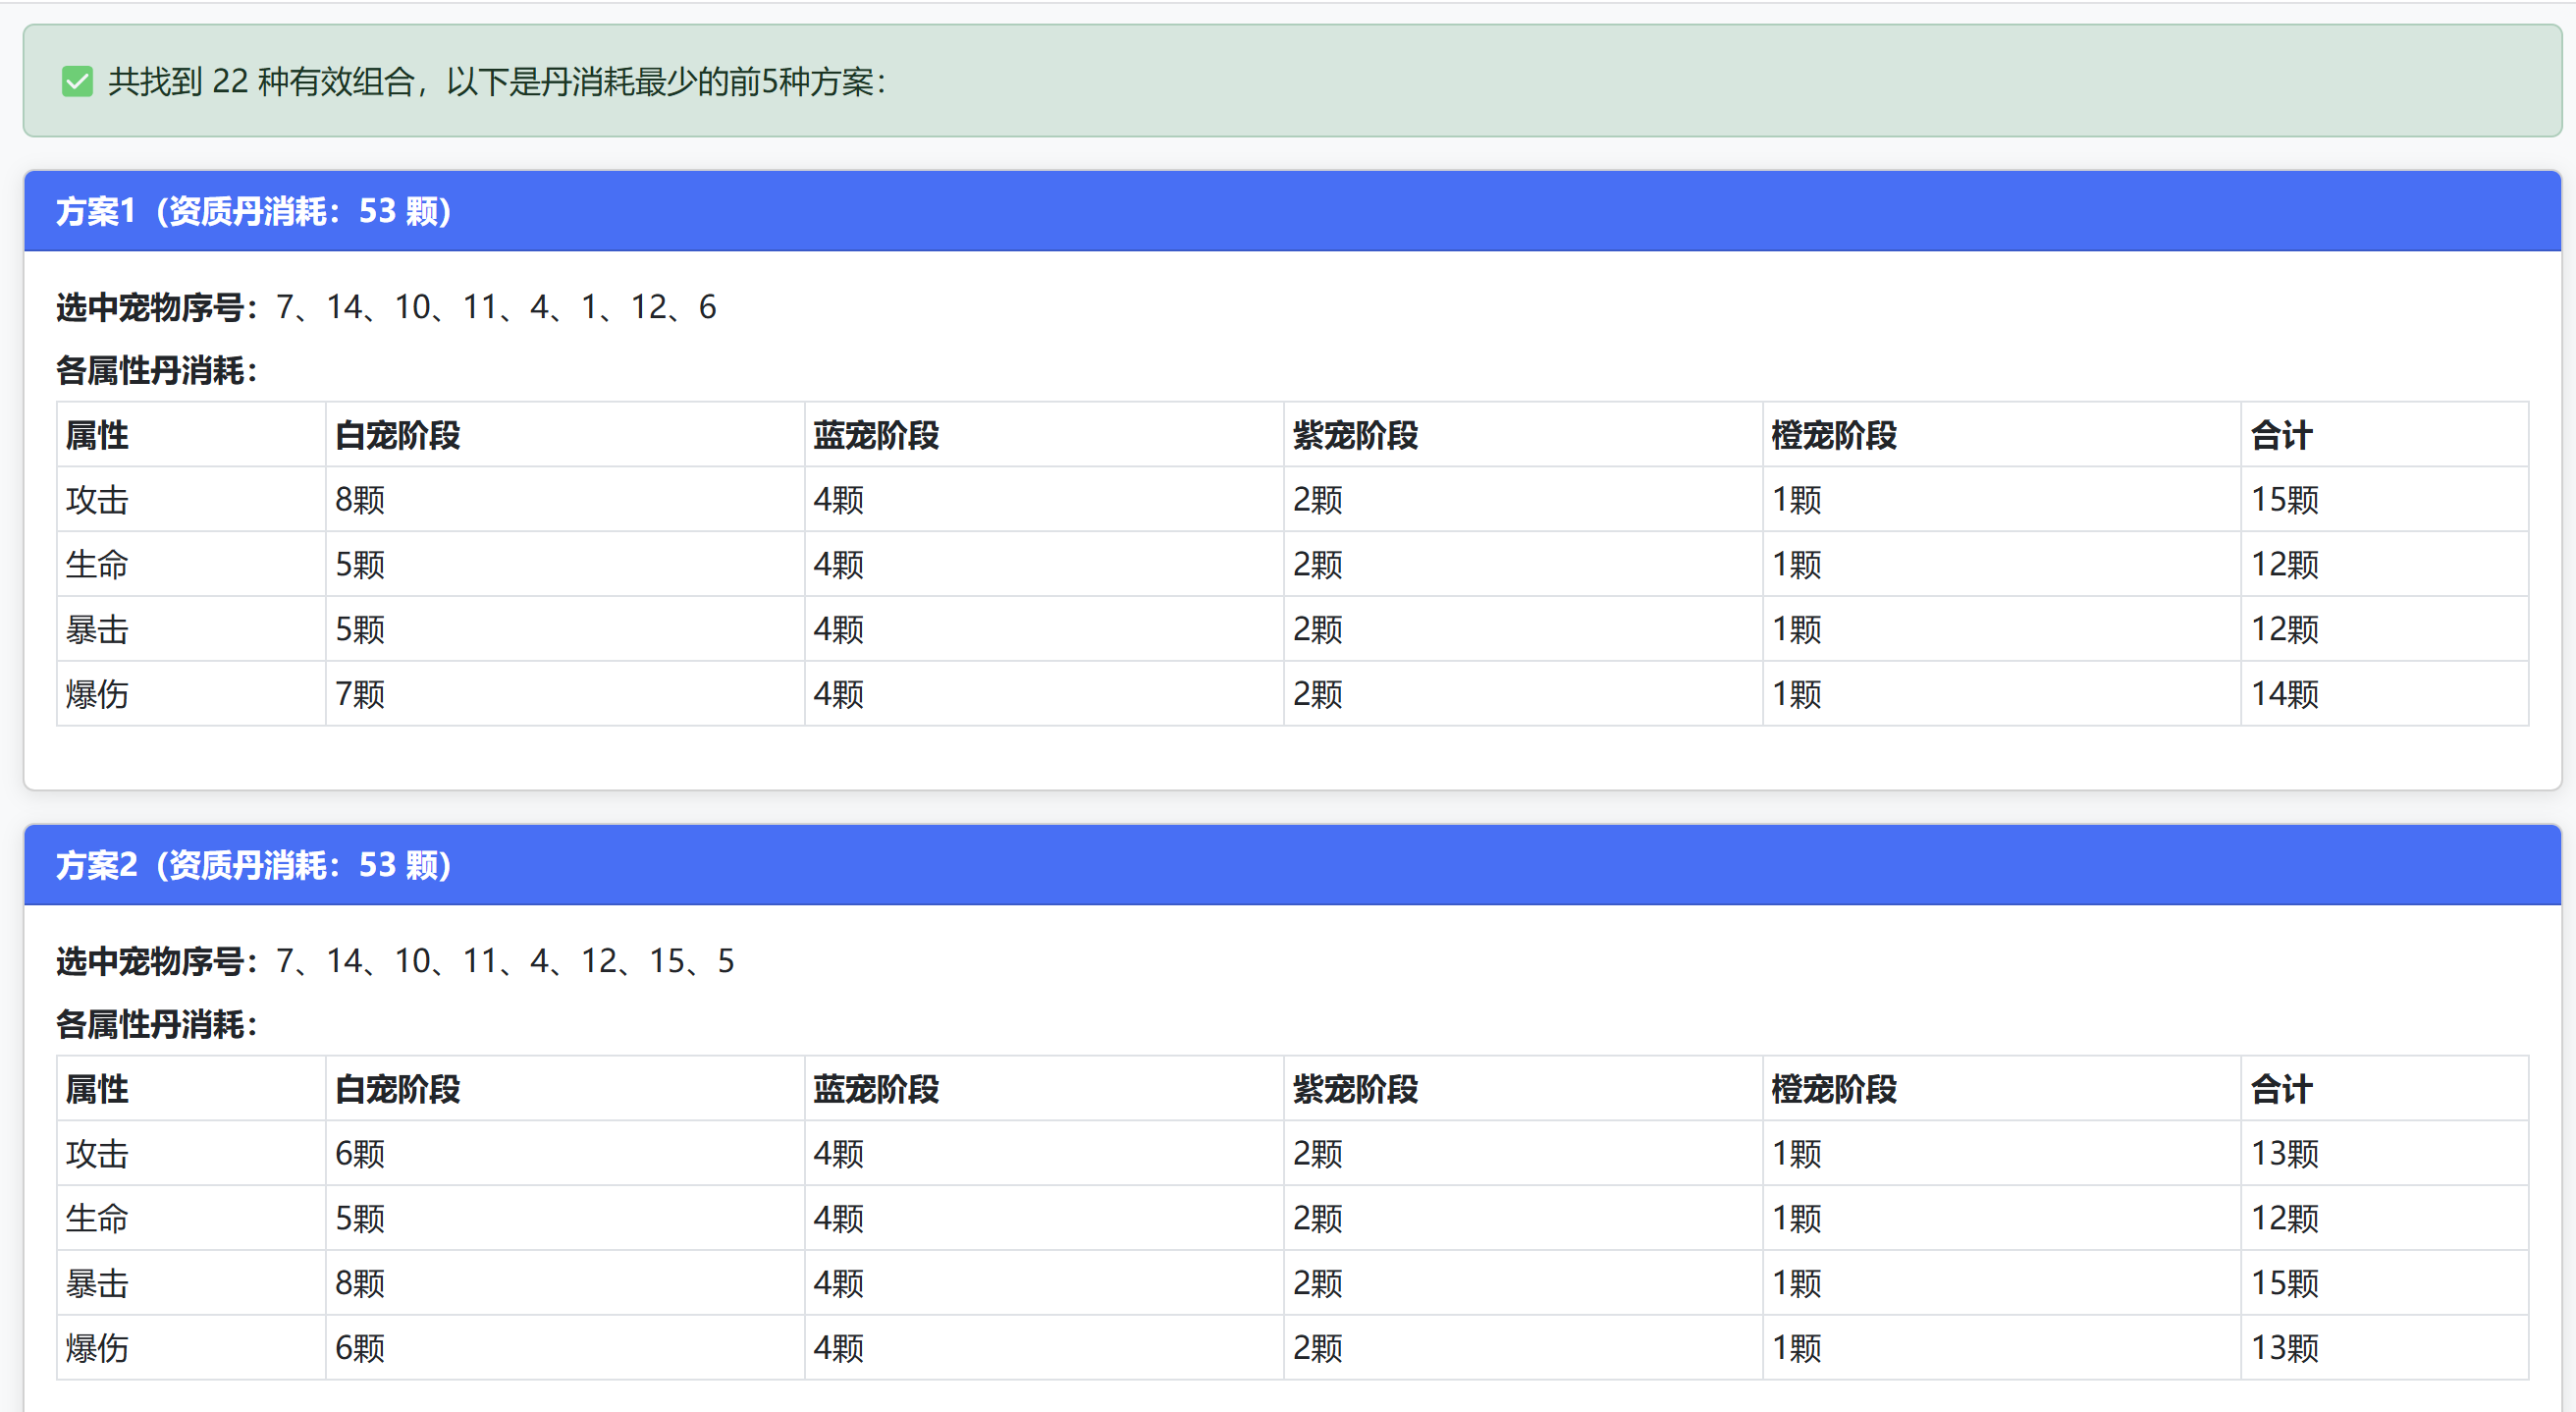Select the 生命 row in 方案1 table
The width and height of the screenshot is (2576, 1412).
(x=97, y=565)
